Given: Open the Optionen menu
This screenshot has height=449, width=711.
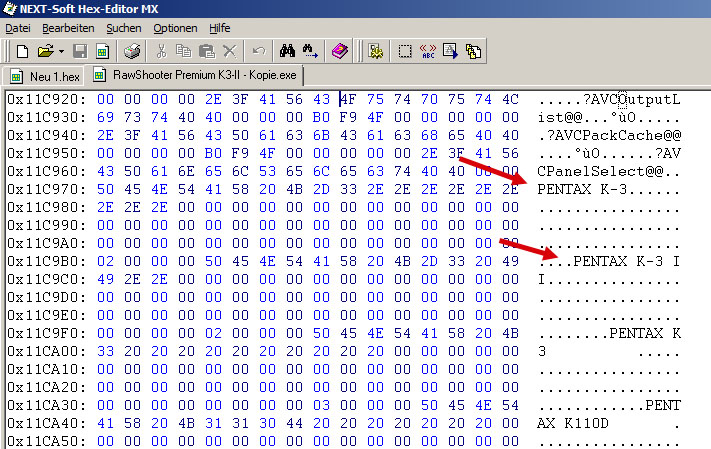Looking at the screenshot, I should coord(175,28).
